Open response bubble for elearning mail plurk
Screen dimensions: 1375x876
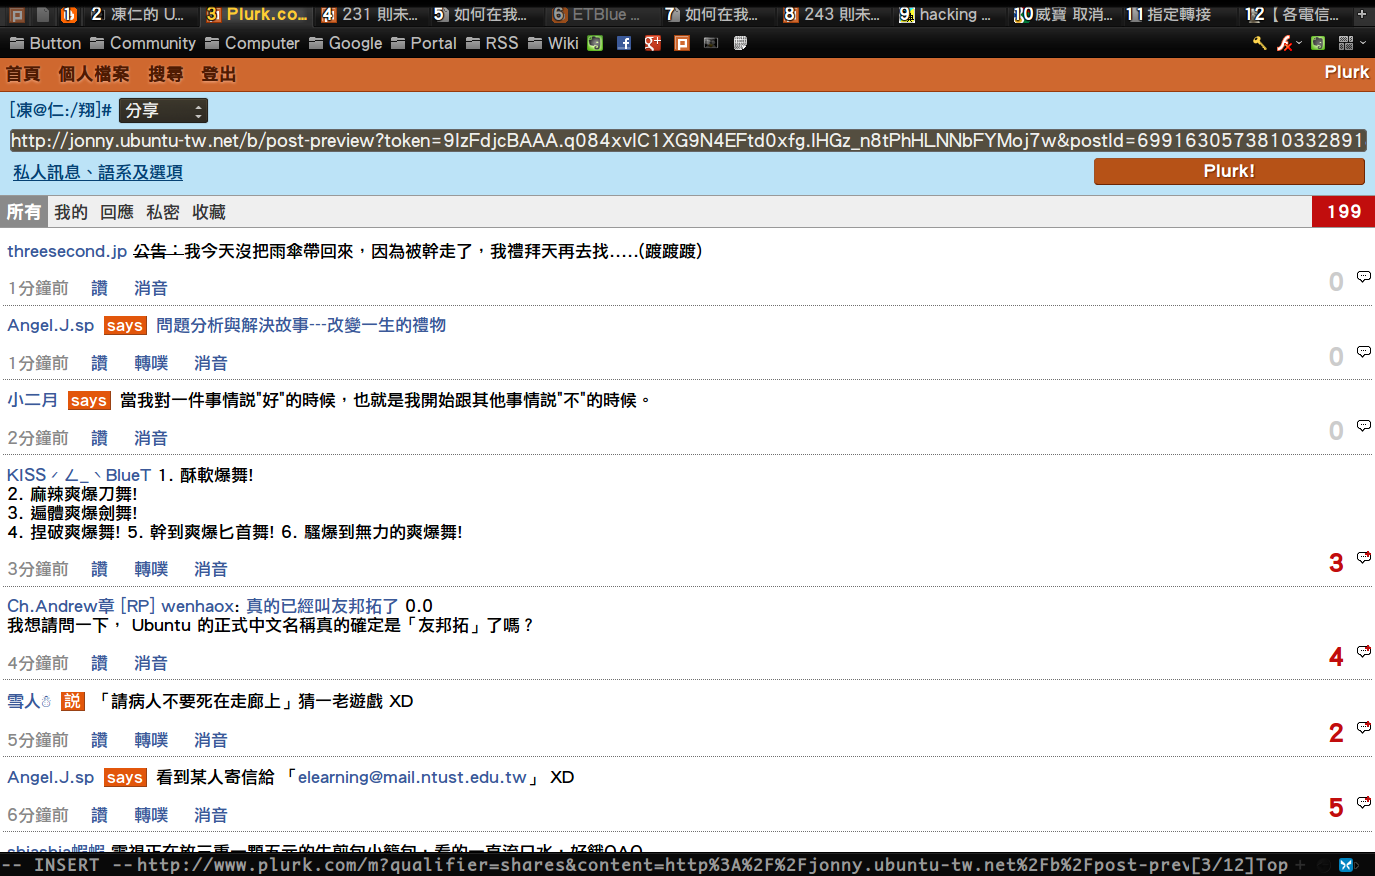1364,802
